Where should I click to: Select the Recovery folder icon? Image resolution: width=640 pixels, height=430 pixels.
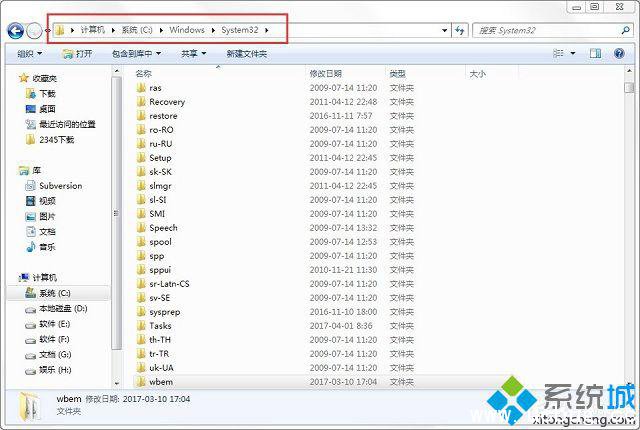pyautogui.click(x=141, y=102)
